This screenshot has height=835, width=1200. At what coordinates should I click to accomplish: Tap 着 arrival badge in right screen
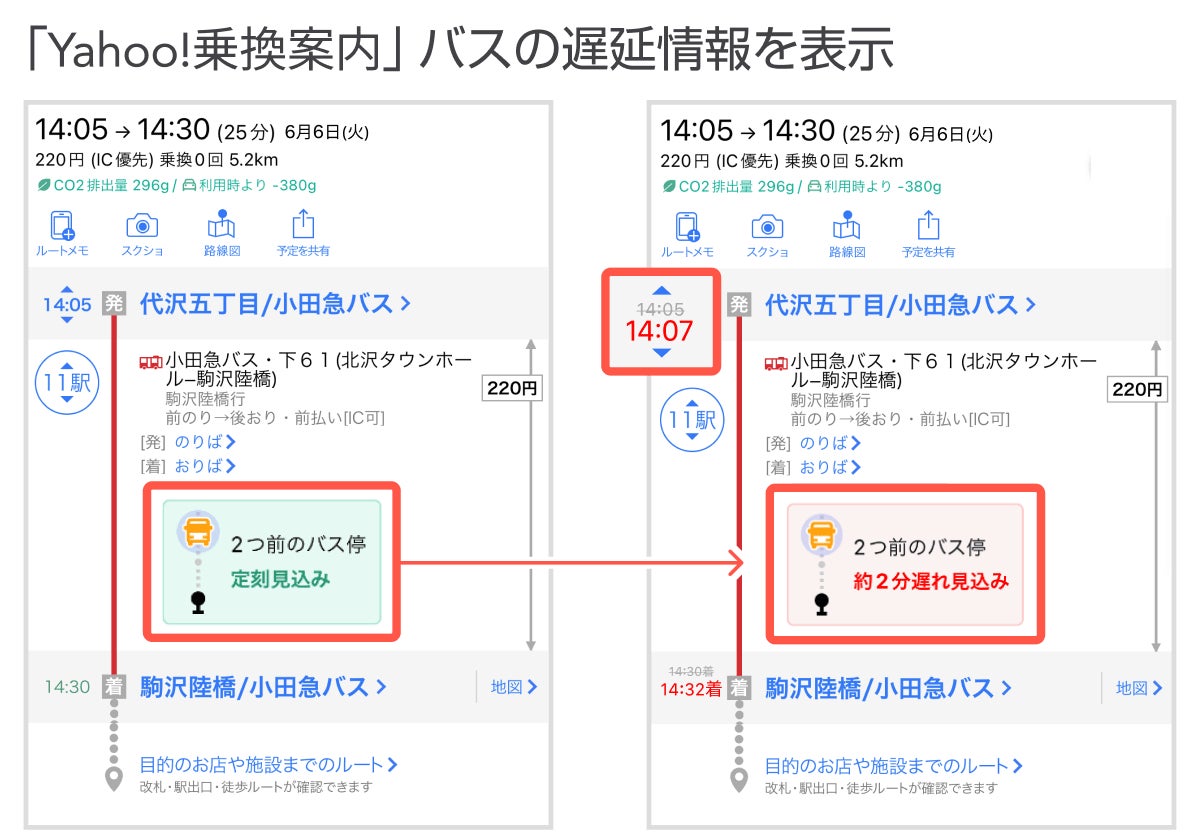739,687
